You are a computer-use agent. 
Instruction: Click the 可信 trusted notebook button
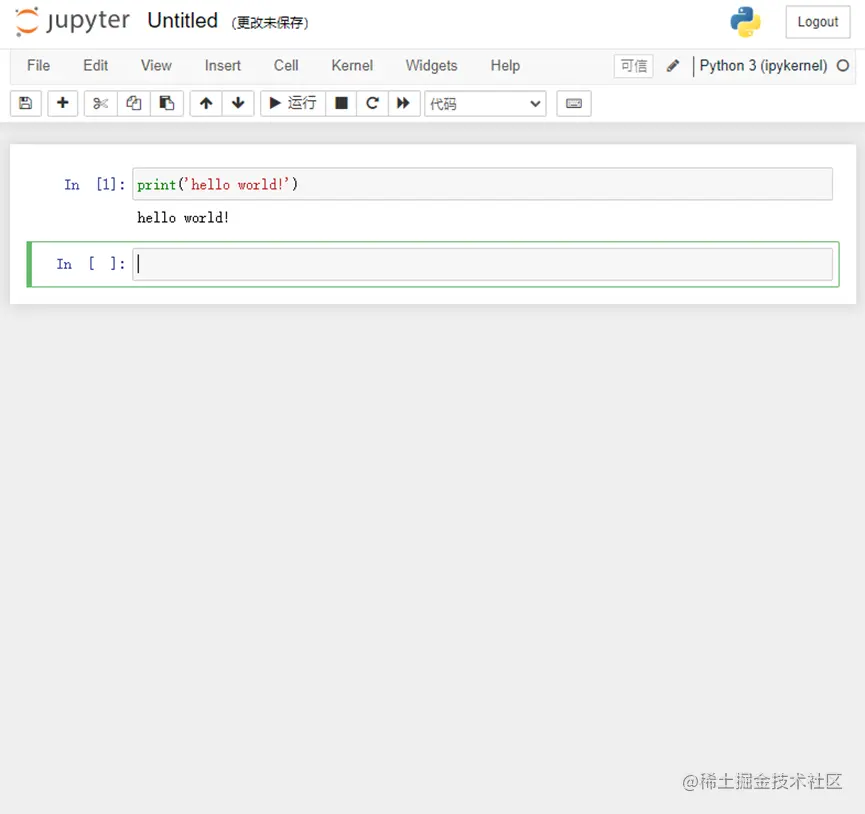(x=634, y=66)
